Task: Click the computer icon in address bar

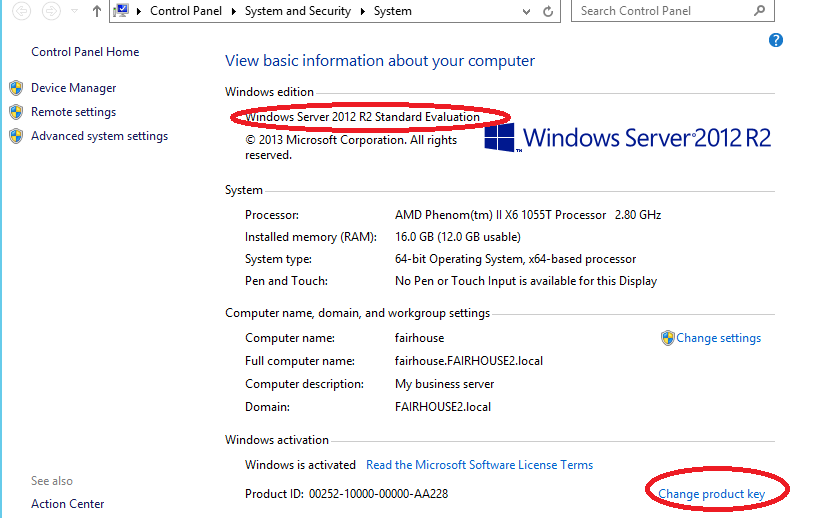Action: (122, 11)
